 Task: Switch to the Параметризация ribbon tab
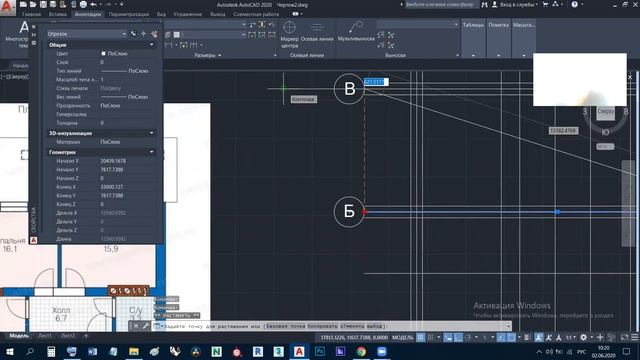pos(129,14)
